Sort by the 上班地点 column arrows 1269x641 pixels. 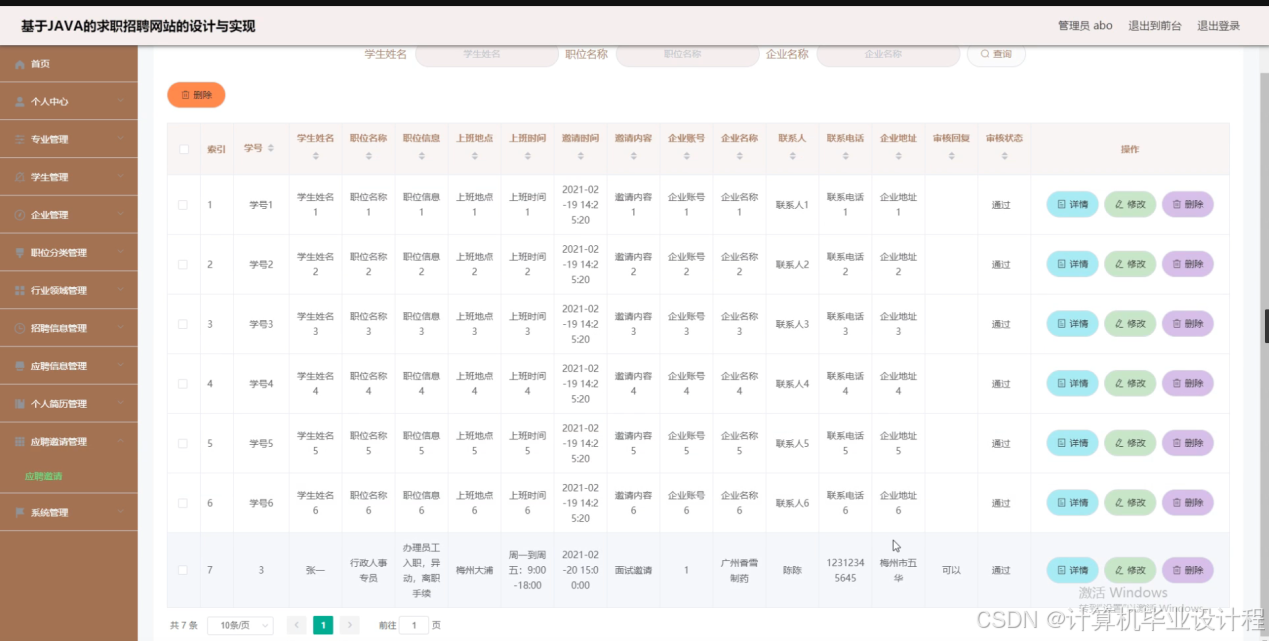point(474,158)
